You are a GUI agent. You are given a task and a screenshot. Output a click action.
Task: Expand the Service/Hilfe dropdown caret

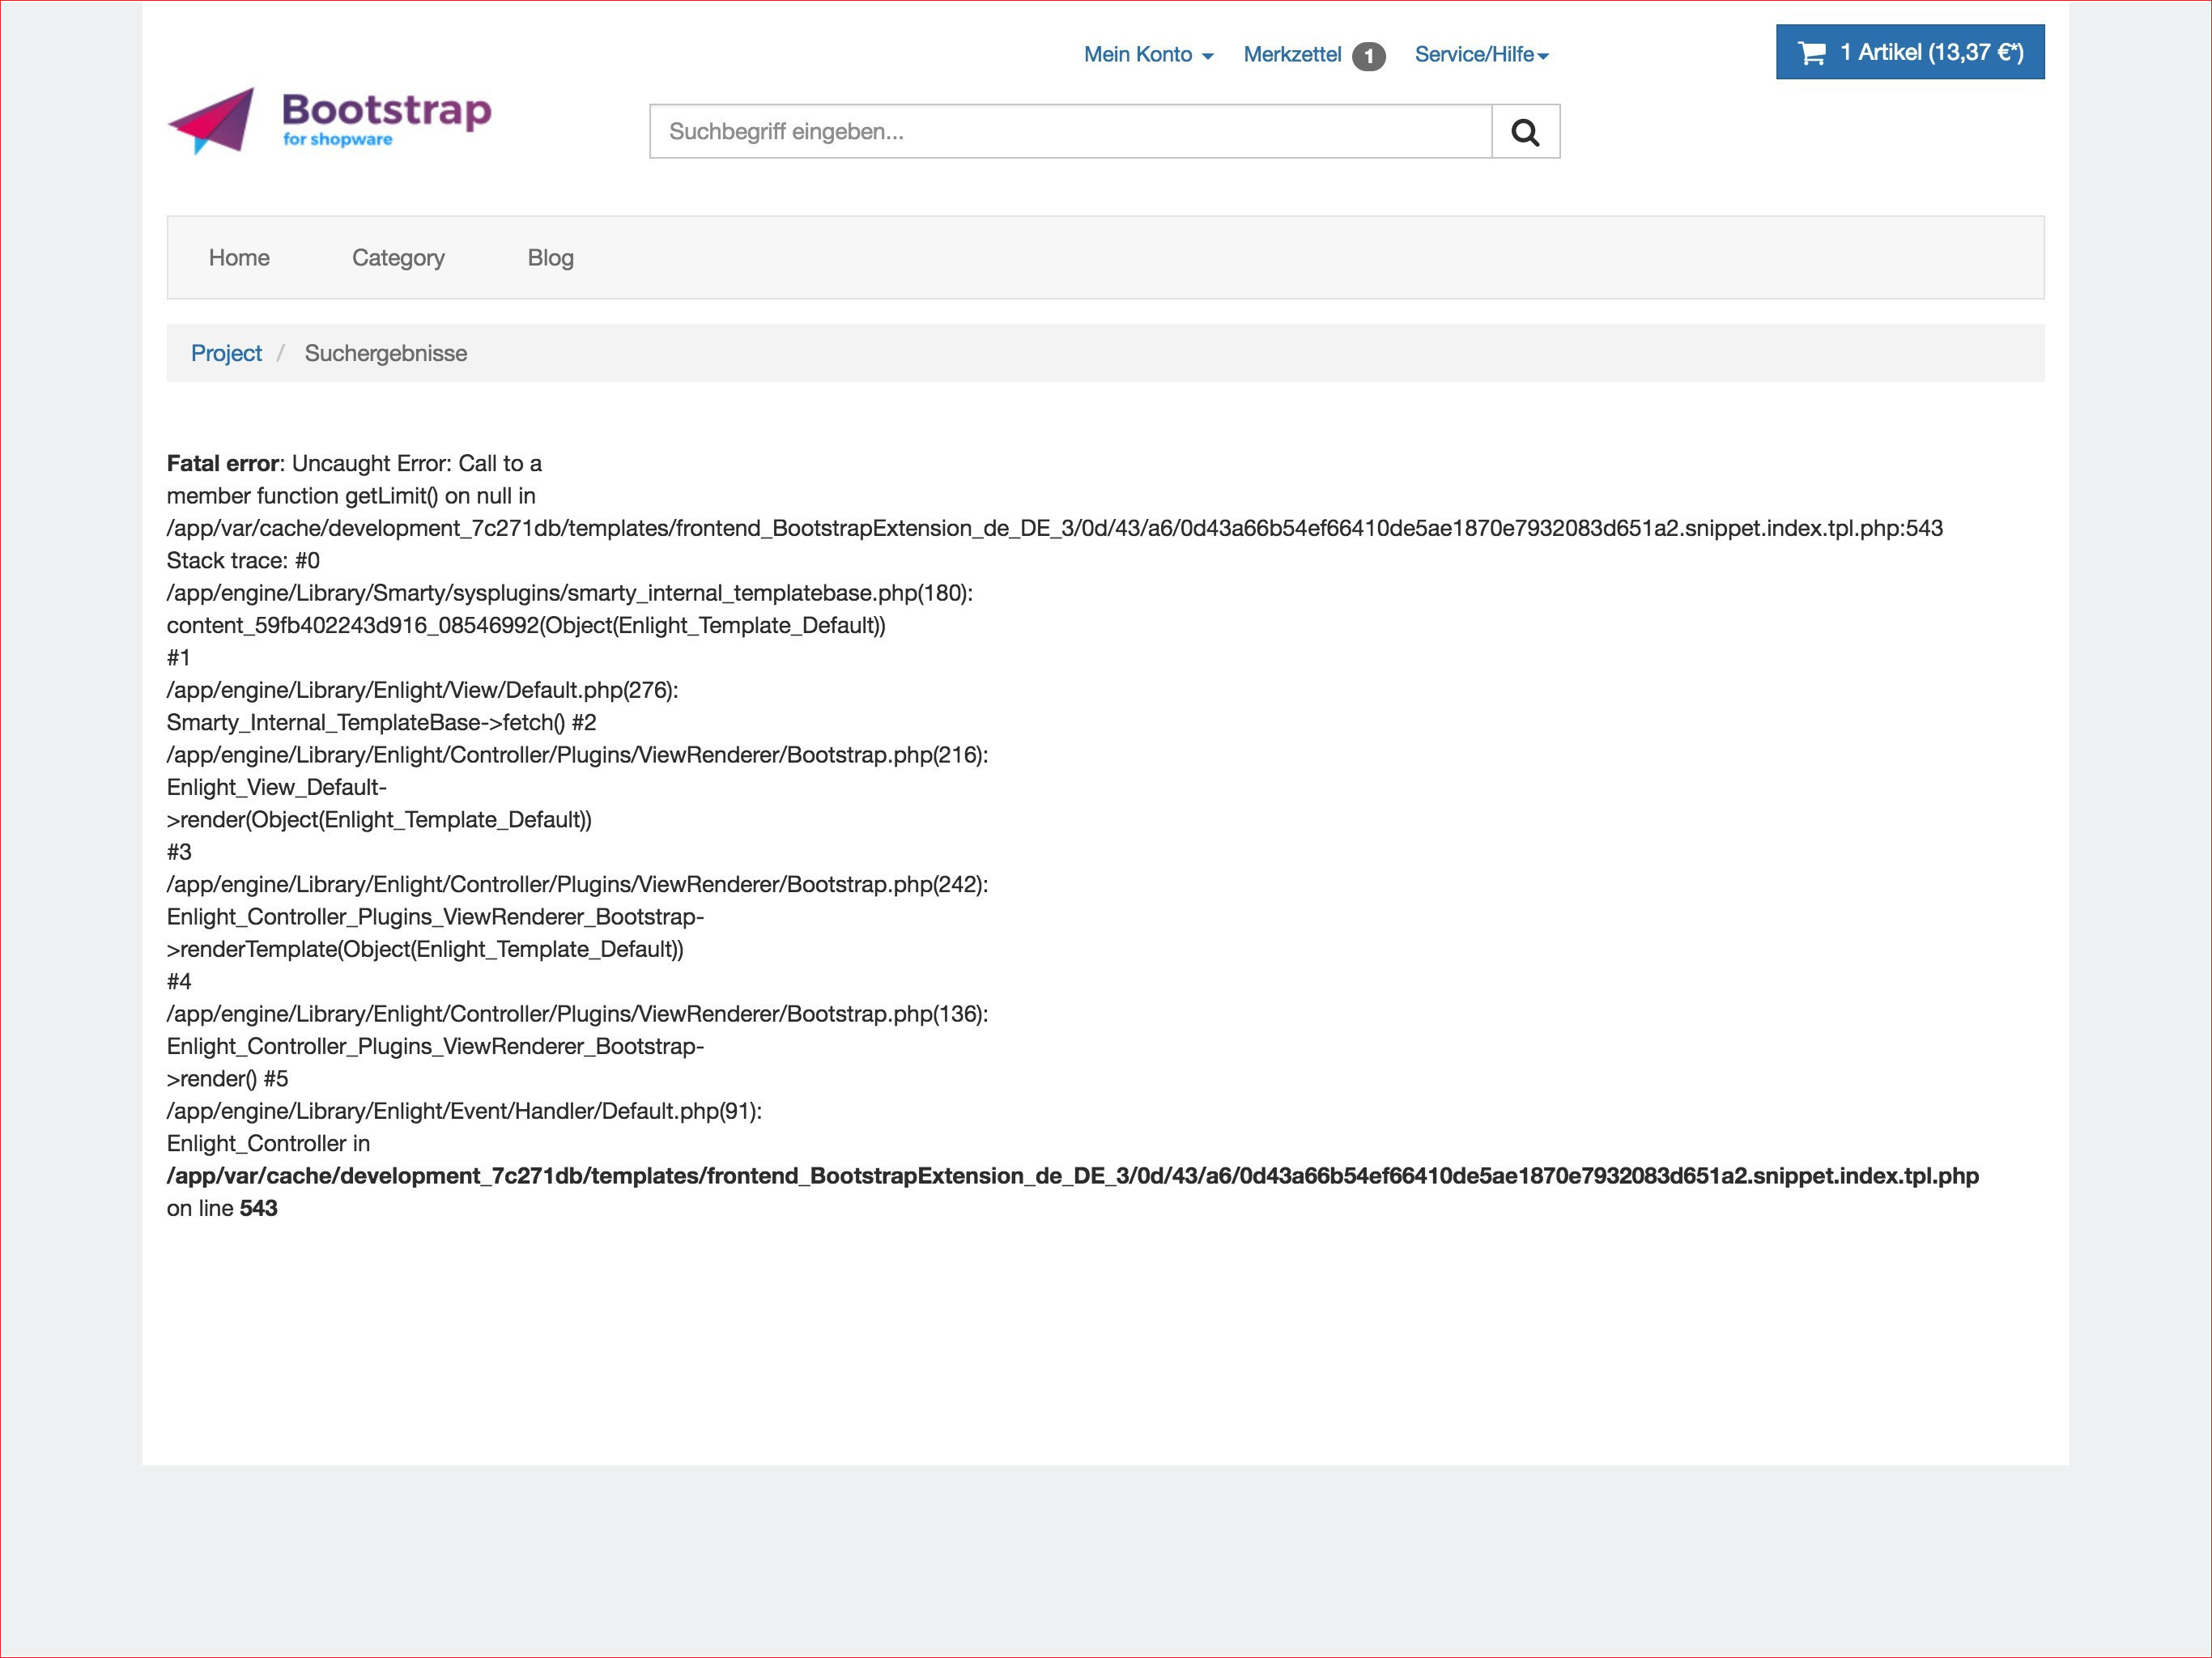[1543, 57]
